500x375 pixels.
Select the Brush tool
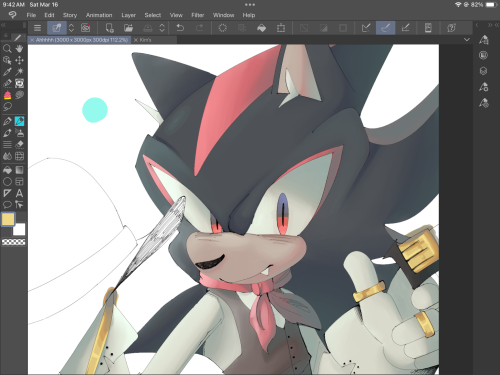coord(7,133)
